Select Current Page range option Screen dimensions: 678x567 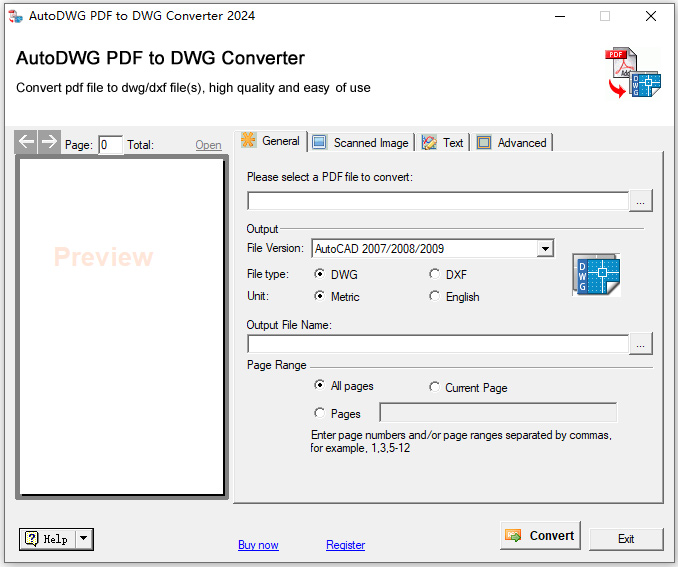pos(468,387)
